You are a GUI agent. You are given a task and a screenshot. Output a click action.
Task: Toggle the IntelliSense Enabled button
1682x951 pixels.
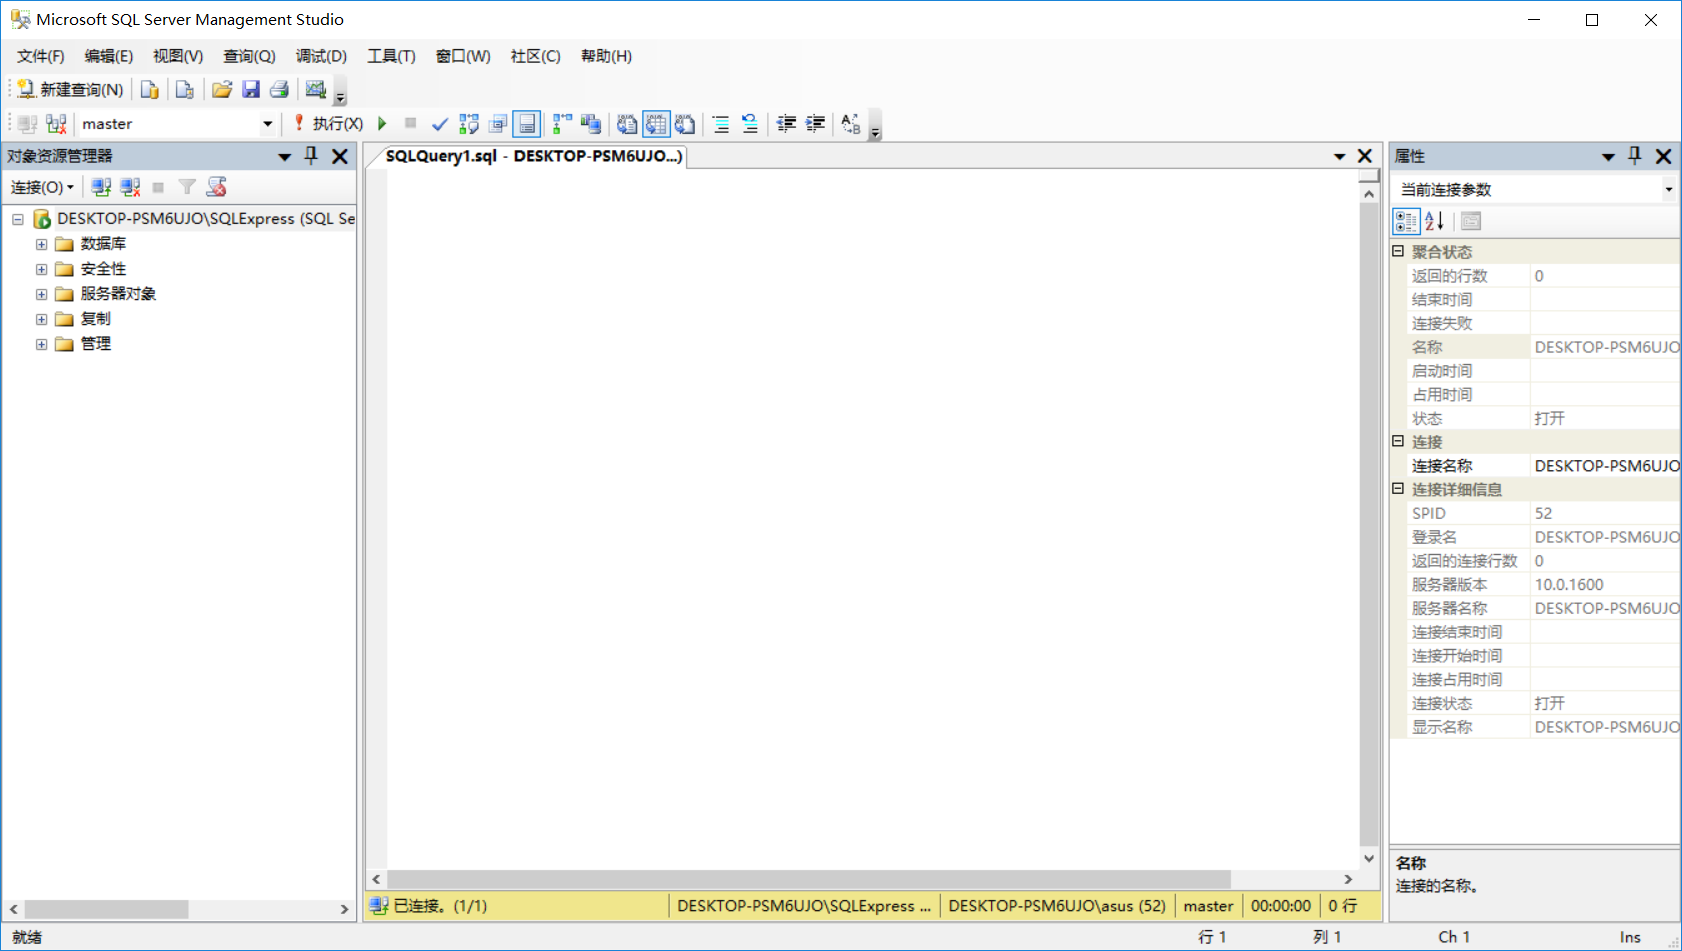click(x=526, y=124)
